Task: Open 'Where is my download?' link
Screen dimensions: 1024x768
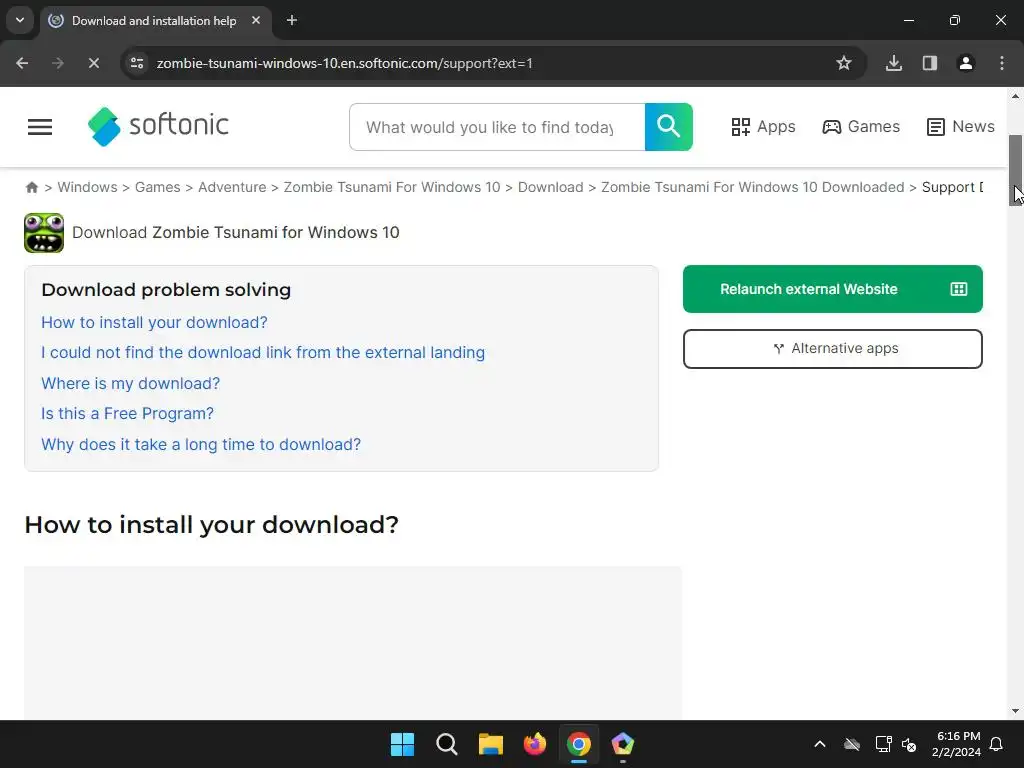Action: [131, 383]
